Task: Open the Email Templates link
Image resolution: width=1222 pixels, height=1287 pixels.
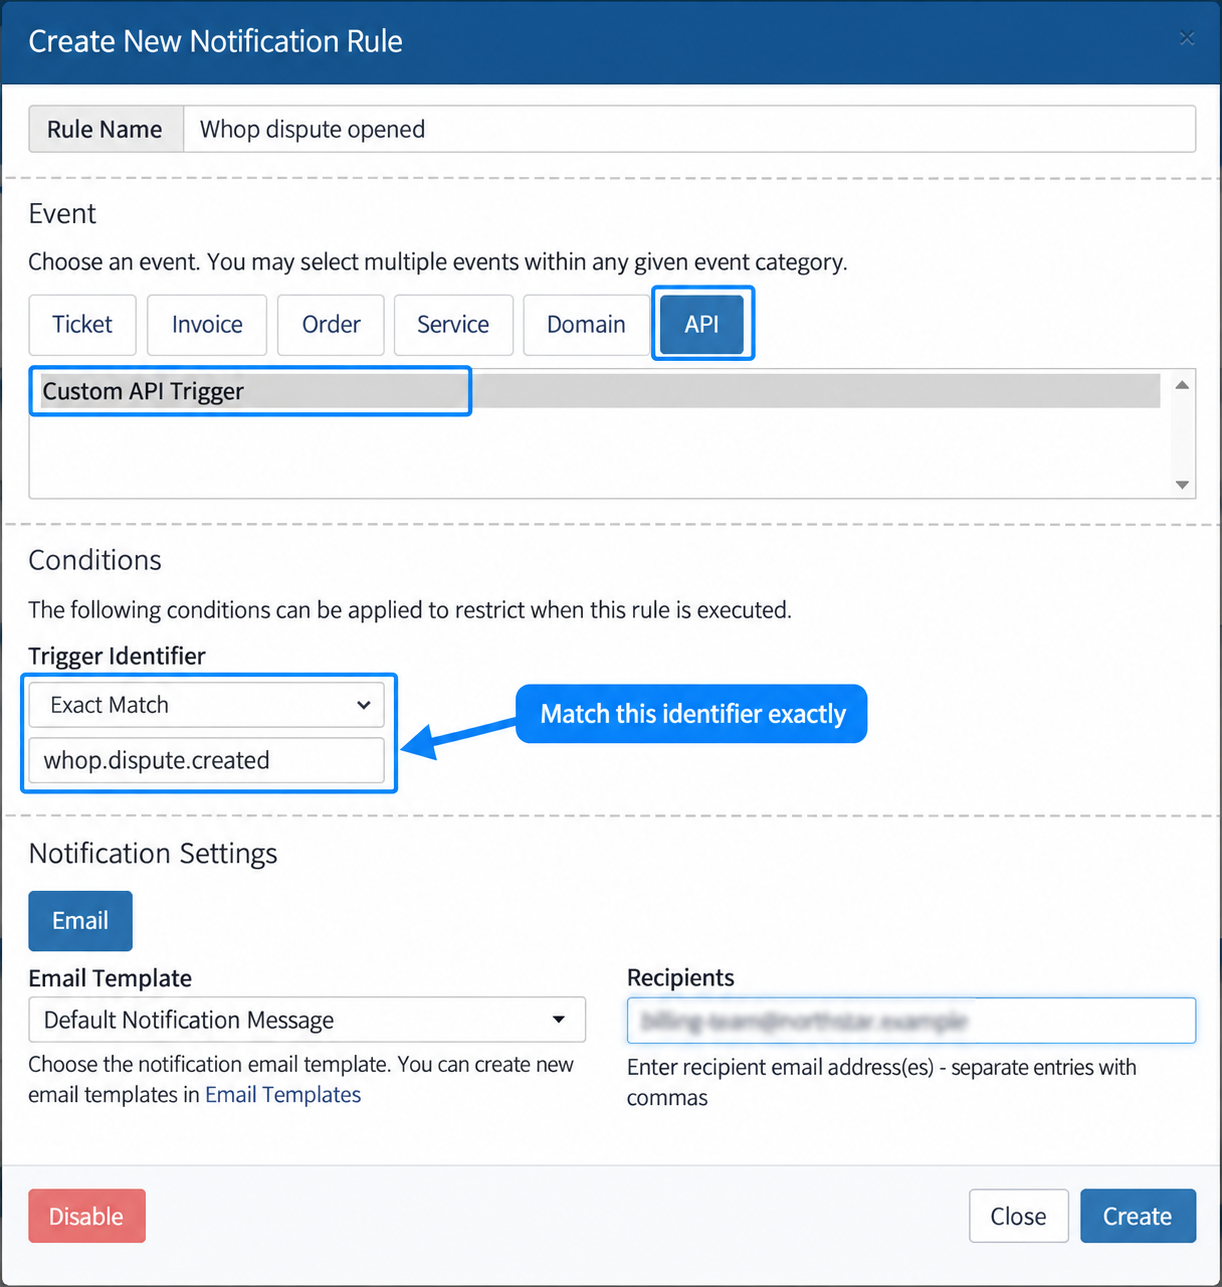Action: 283,1095
